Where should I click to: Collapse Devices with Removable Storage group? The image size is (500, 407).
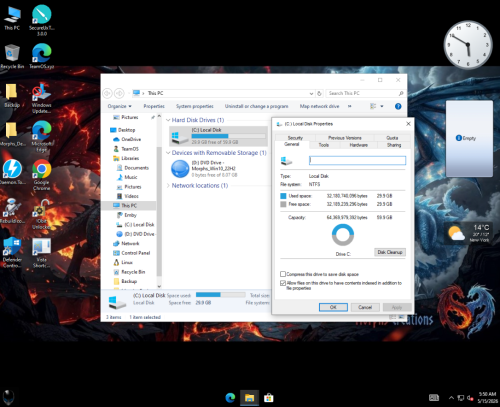168,153
